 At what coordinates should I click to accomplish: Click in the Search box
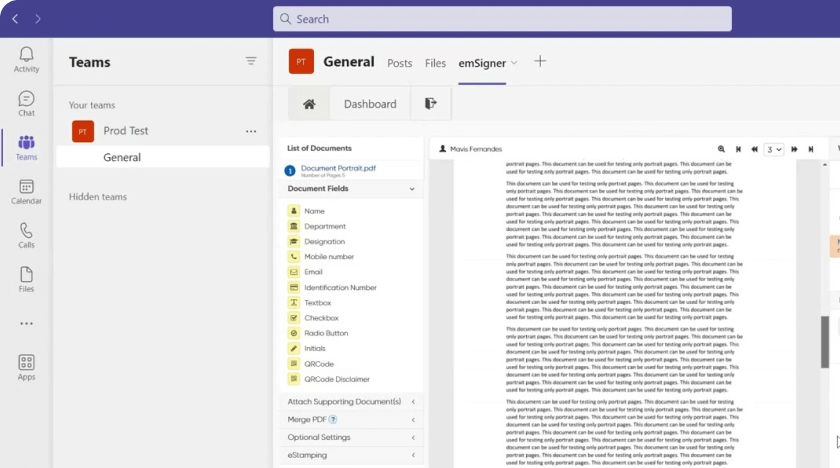point(502,19)
